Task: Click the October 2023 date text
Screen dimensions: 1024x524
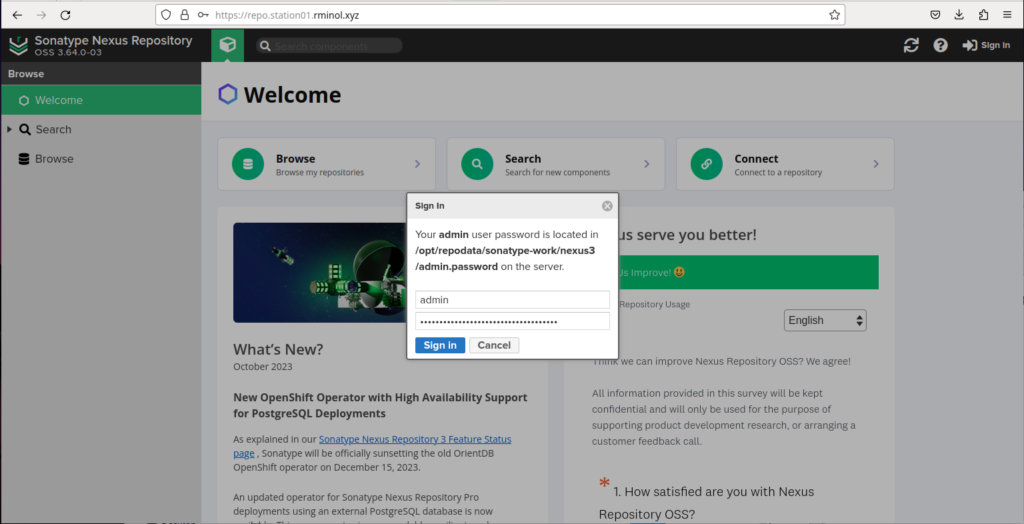Action: (x=263, y=367)
